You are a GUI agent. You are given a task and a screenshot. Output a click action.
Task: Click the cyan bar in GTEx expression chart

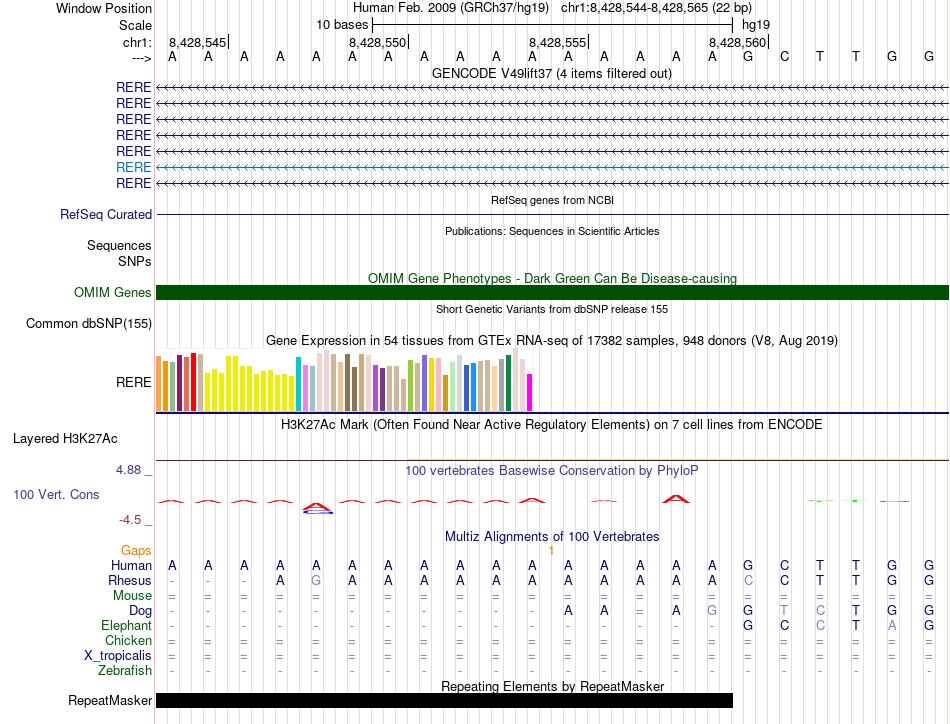click(x=298, y=384)
